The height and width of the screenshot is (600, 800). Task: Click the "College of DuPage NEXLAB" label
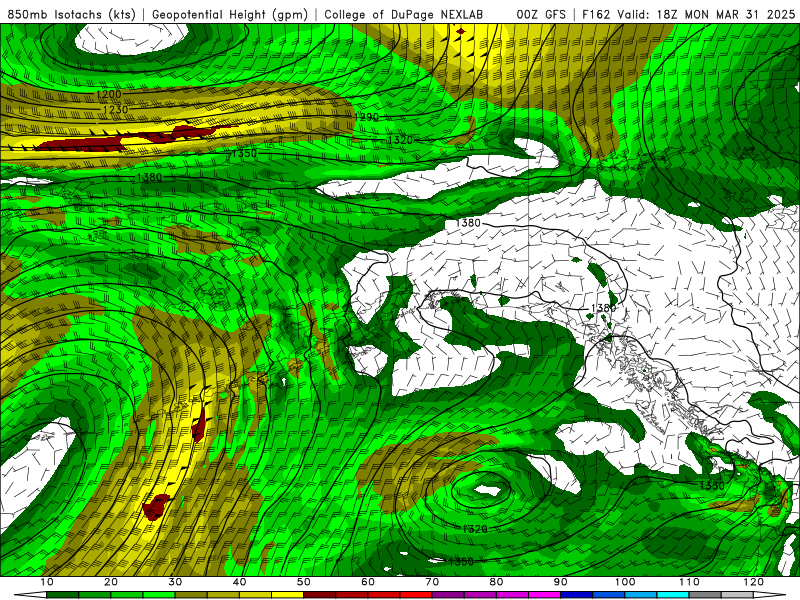(404, 14)
